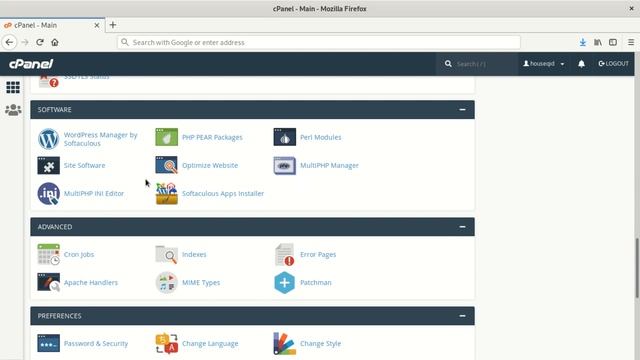Screen dimensions: 640x360
Task: Open the Indexes link
Action: point(194,254)
